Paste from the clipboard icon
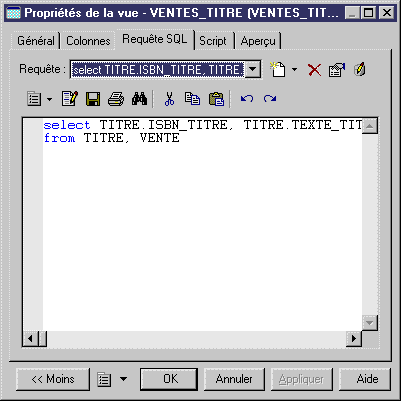 tap(216, 99)
